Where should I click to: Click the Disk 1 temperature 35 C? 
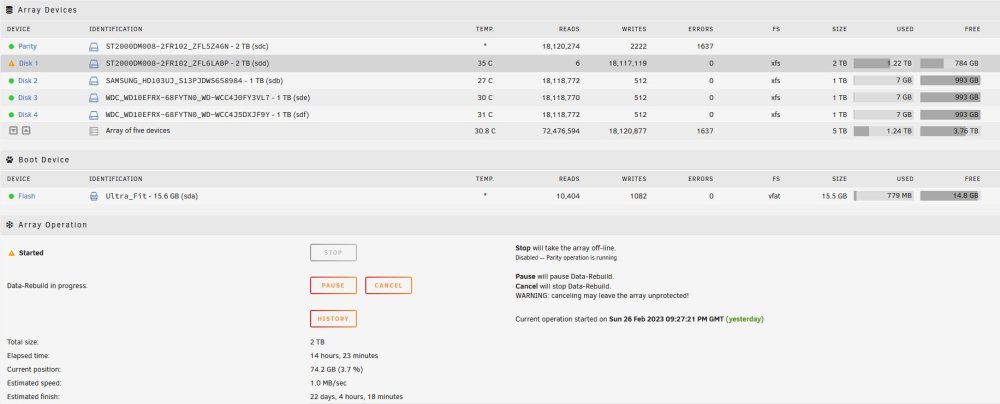tap(485, 63)
